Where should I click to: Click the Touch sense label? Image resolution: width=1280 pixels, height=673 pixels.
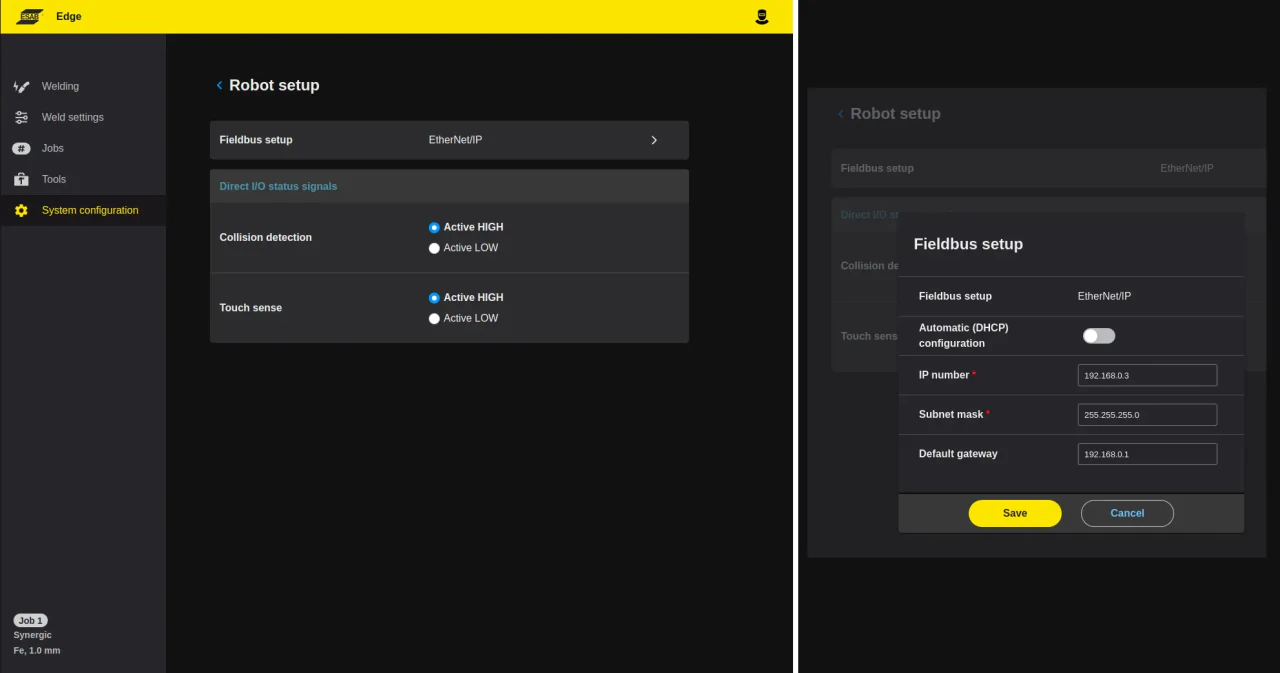point(251,308)
